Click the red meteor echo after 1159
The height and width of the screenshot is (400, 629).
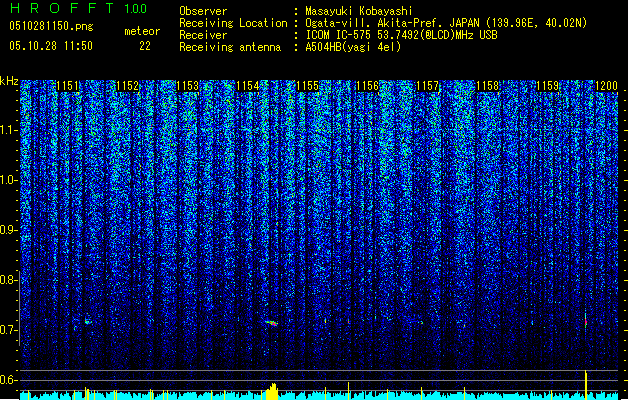(x=586, y=321)
